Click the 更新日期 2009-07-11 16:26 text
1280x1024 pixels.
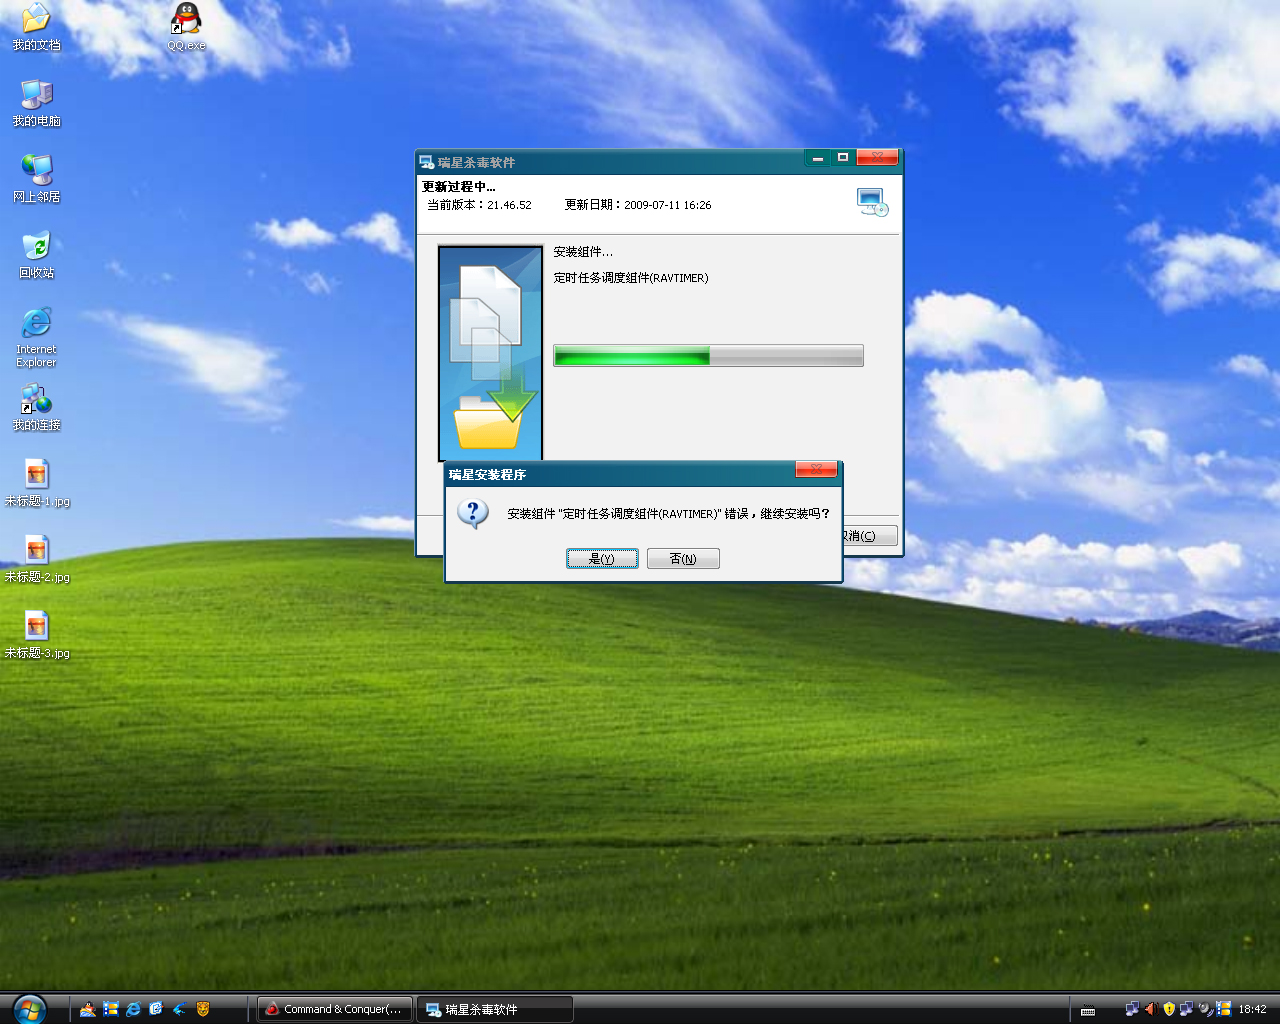[638, 205]
